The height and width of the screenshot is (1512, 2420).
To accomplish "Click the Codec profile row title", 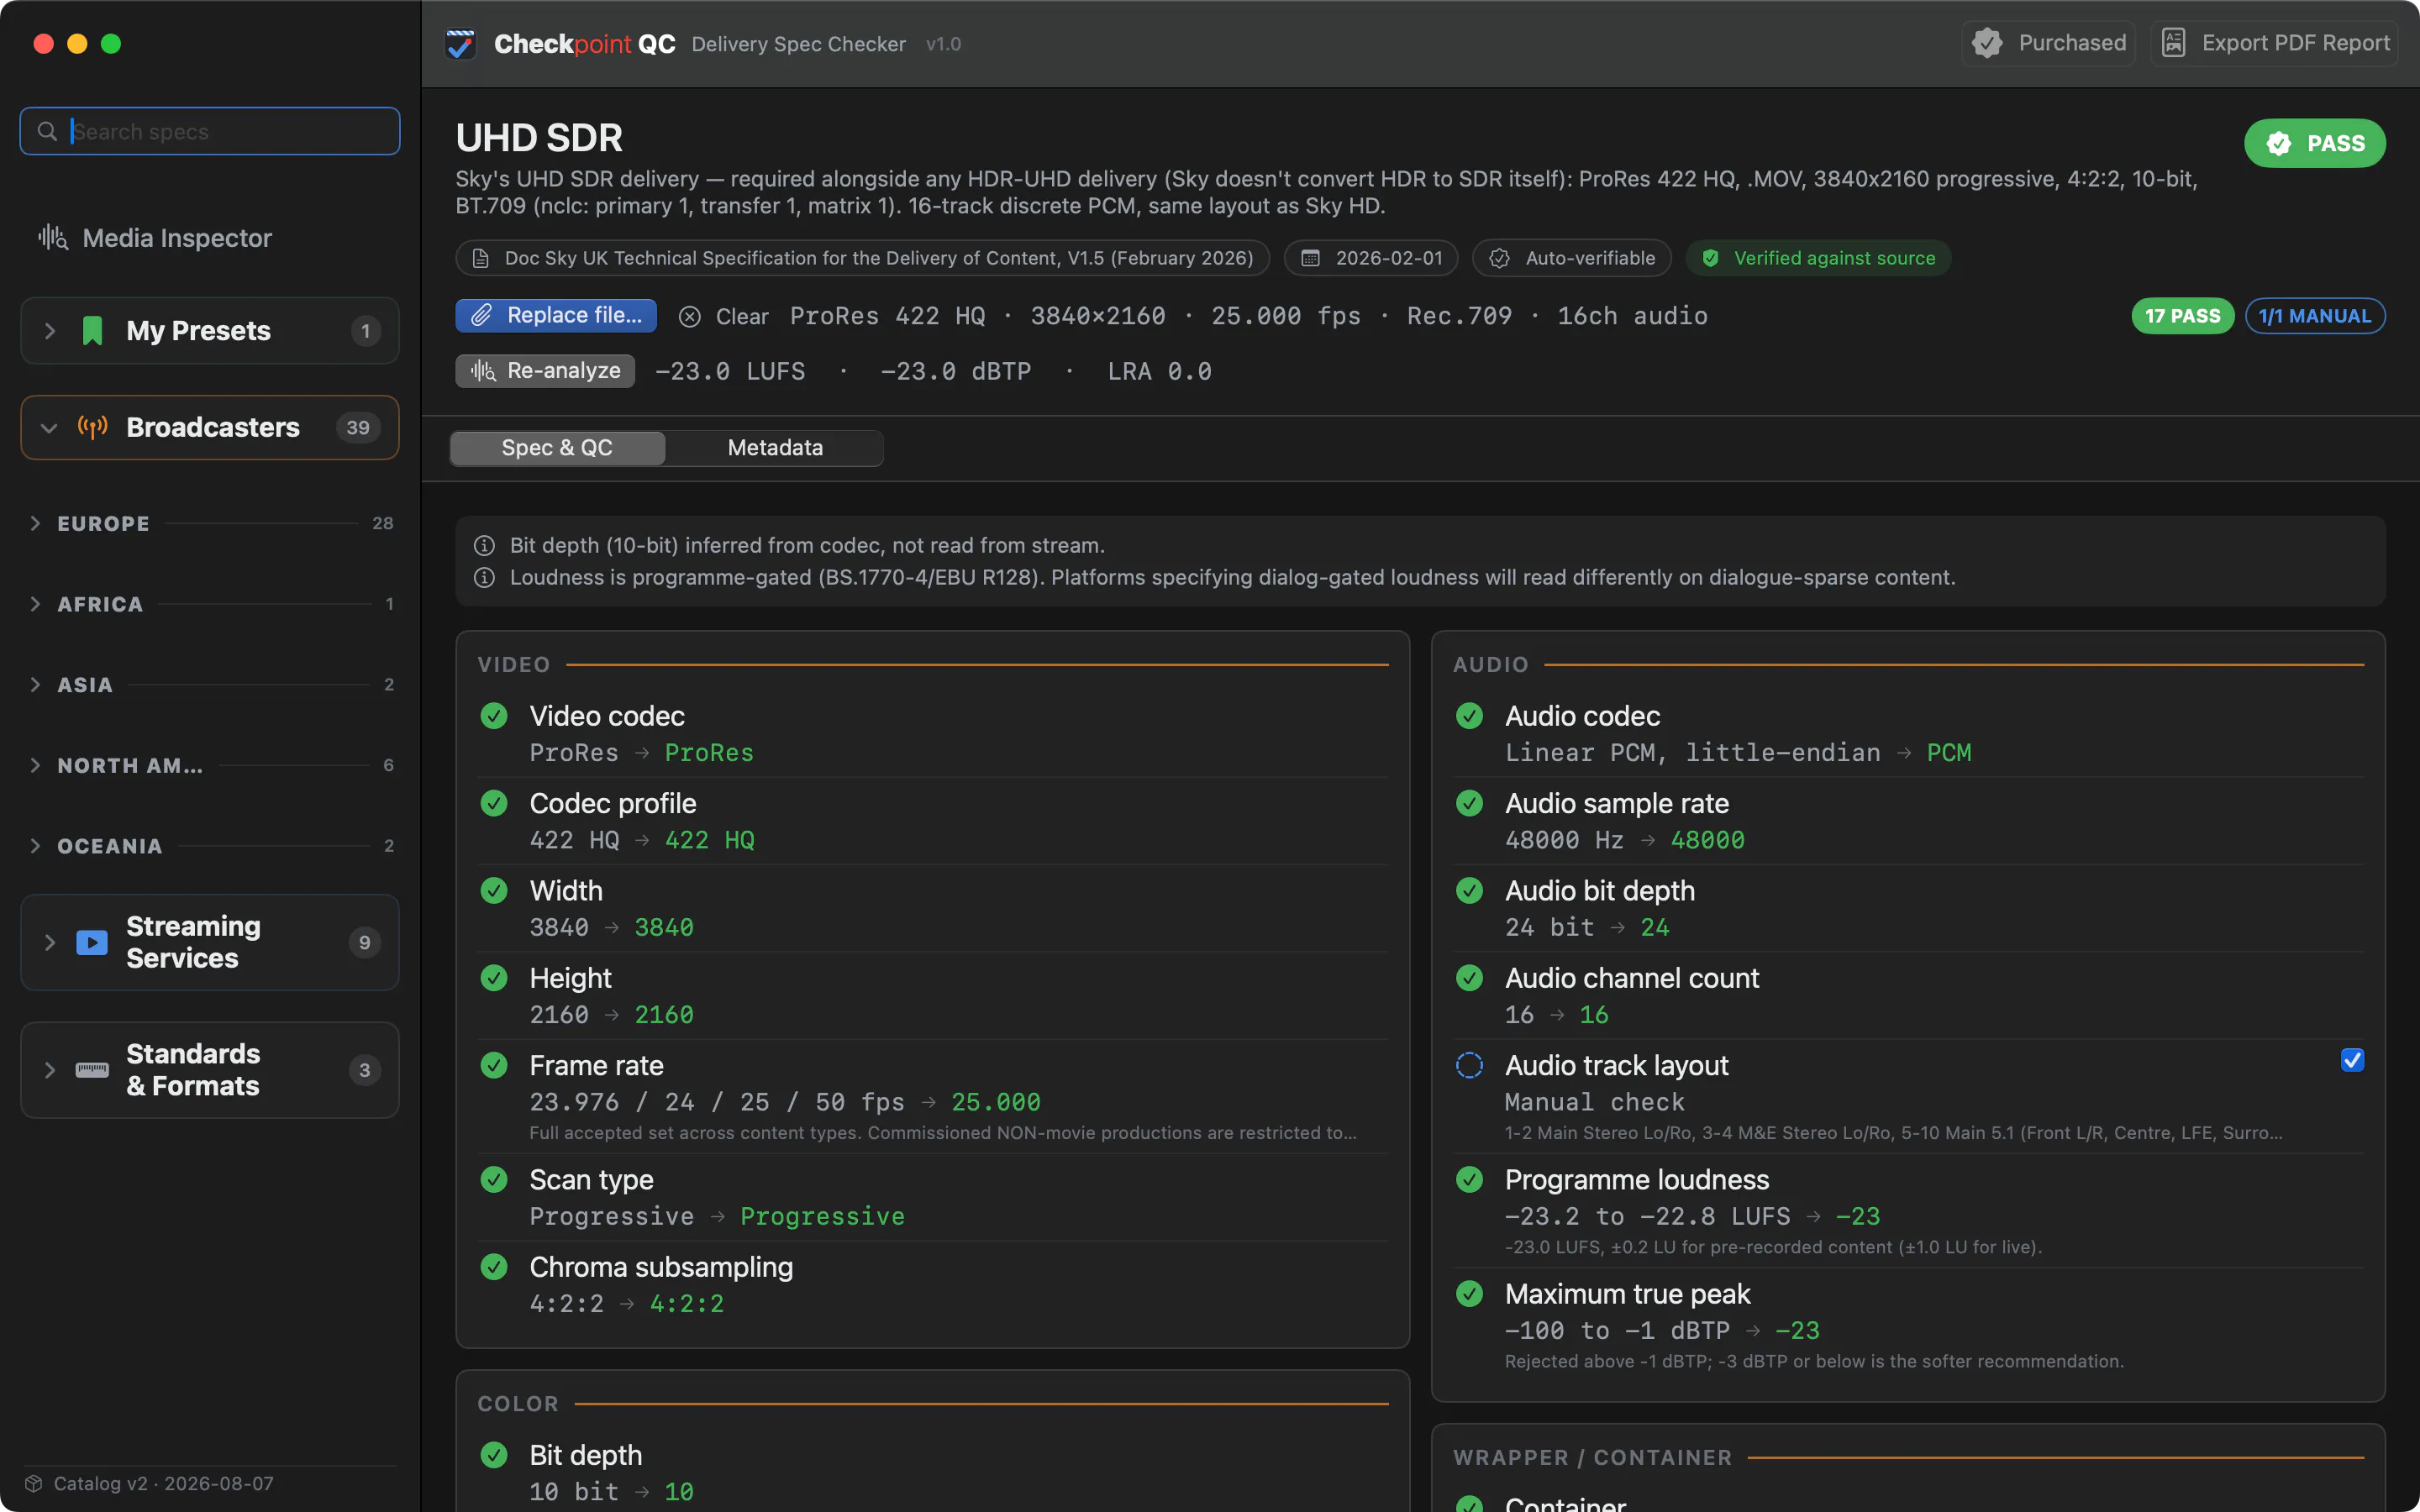I will pos(612,803).
